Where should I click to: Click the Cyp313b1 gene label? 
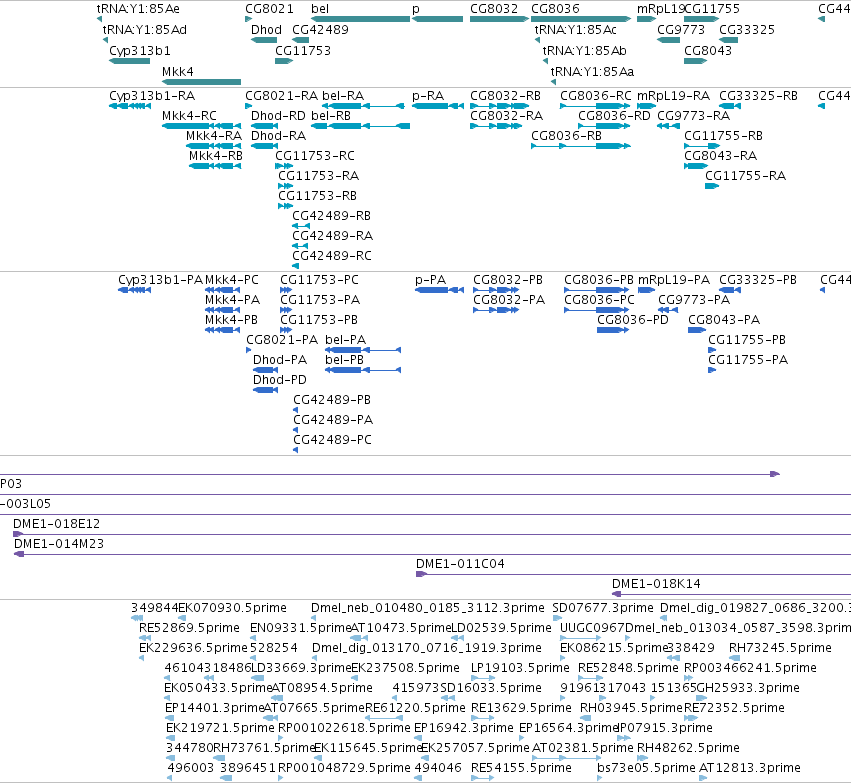pos(139,51)
